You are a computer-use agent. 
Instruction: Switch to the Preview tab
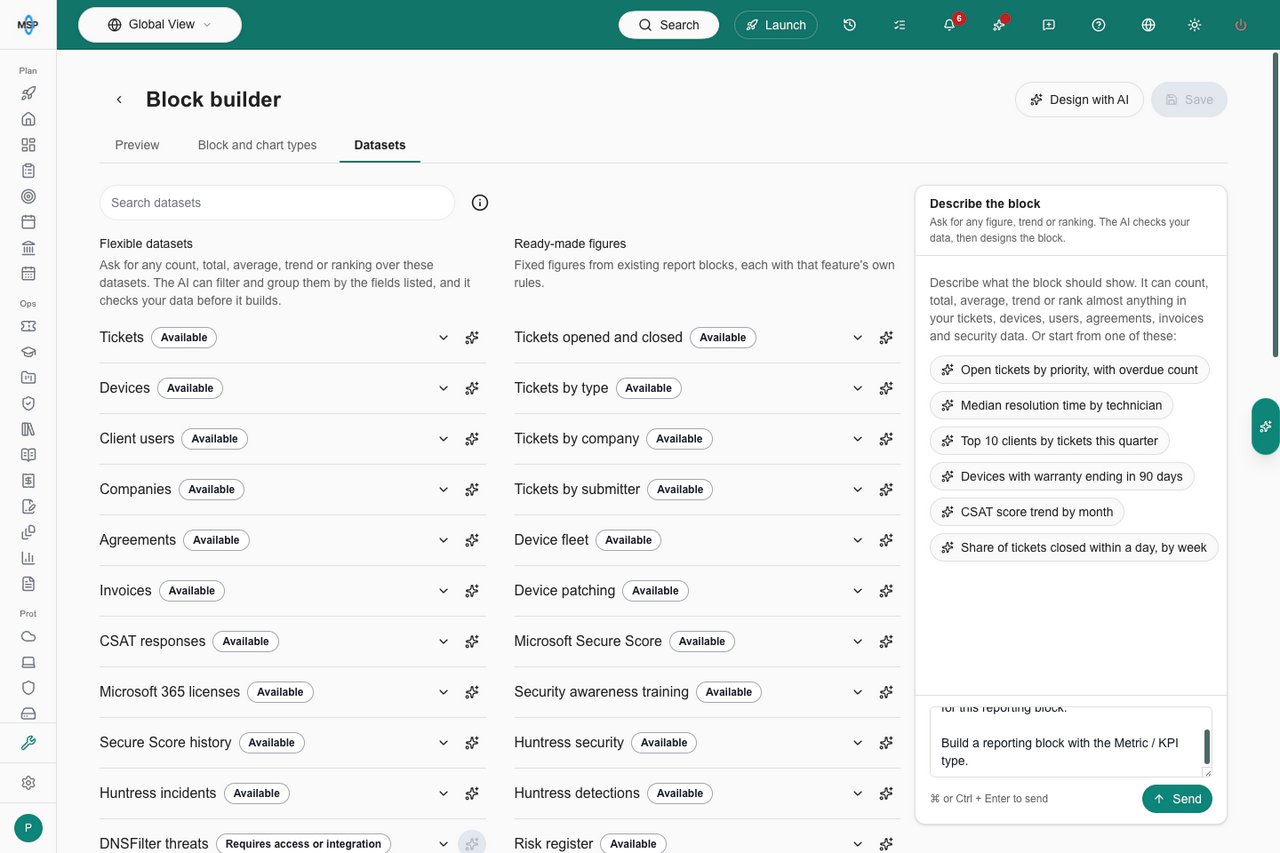coord(137,145)
